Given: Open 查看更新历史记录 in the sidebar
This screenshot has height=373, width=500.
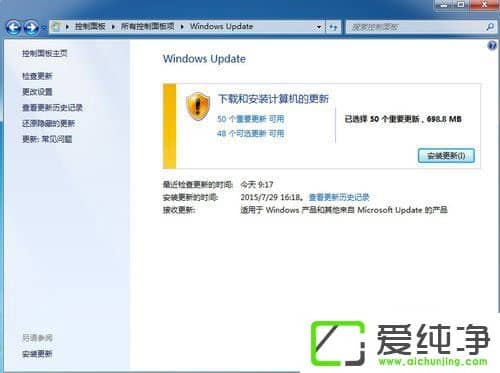Looking at the screenshot, I should (52, 108).
